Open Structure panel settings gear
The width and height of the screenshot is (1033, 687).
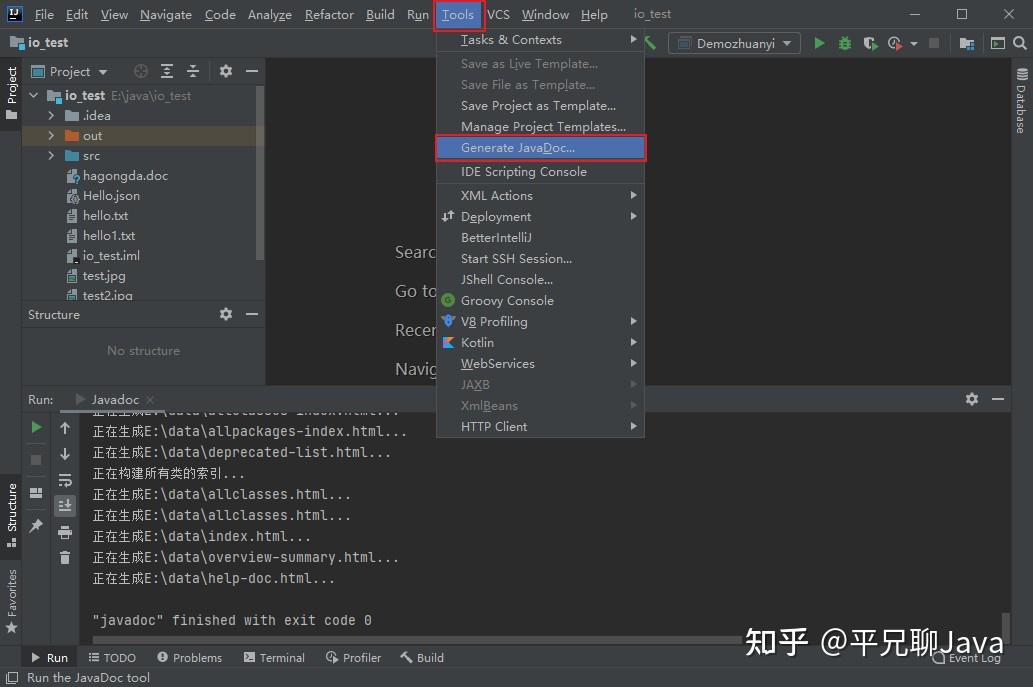tap(226, 314)
